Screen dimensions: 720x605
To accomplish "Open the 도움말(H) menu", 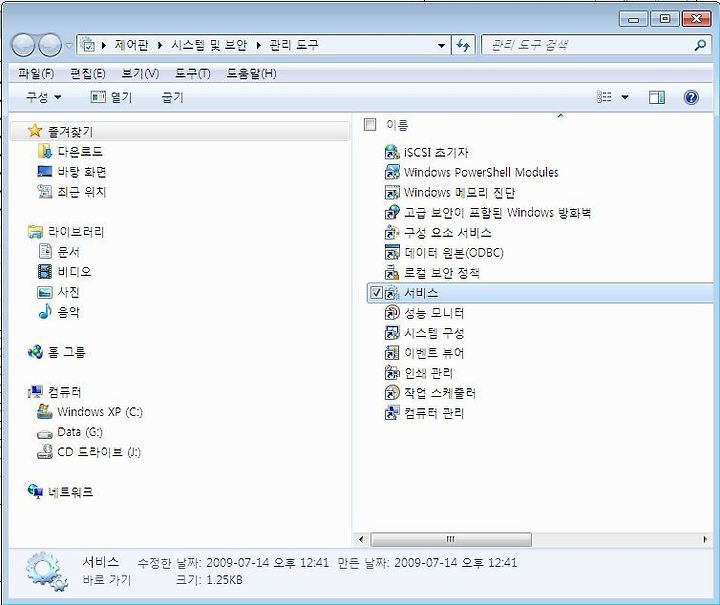I will point(251,73).
